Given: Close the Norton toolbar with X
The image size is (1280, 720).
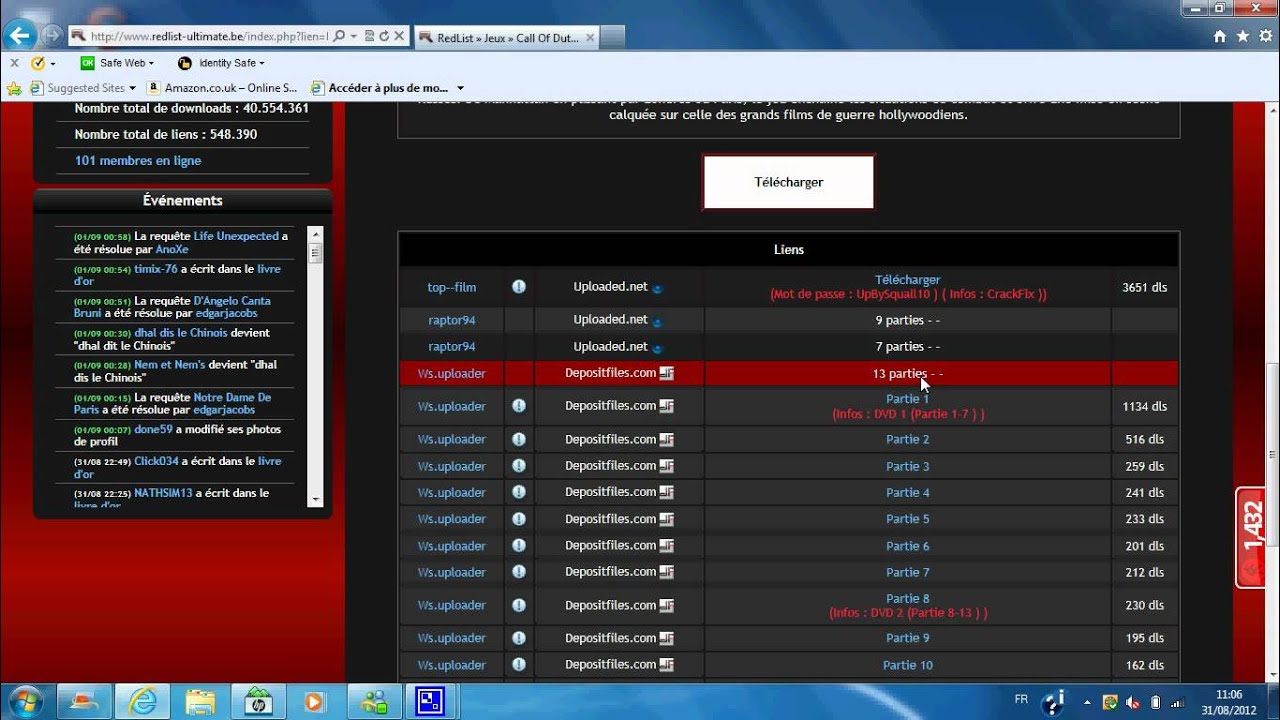Looking at the screenshot, I should [14, 63].
